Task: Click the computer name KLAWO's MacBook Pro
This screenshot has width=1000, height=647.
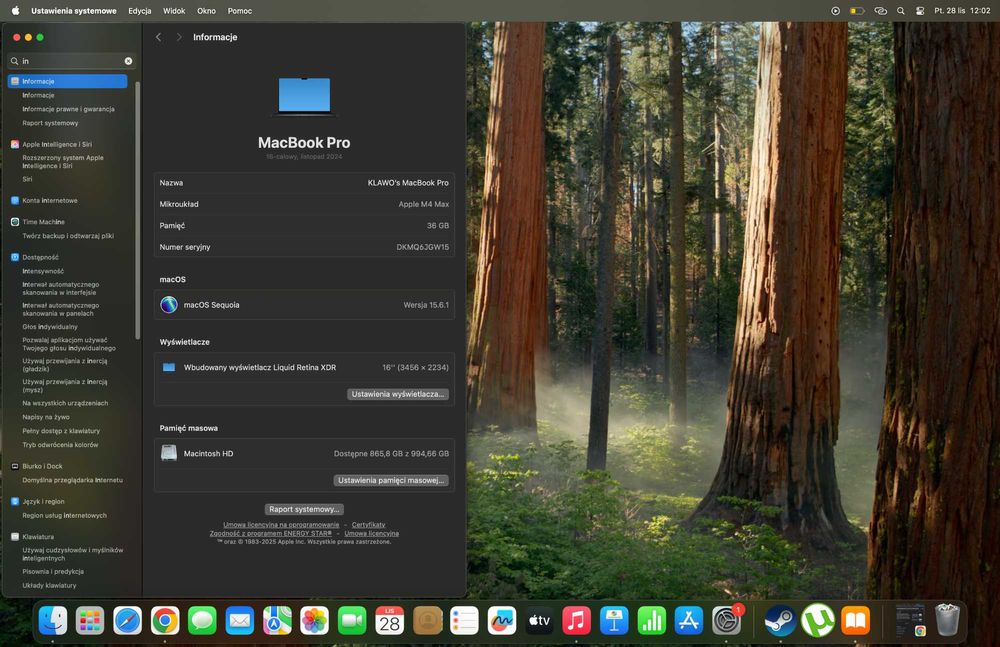Action: pos(408,182)
